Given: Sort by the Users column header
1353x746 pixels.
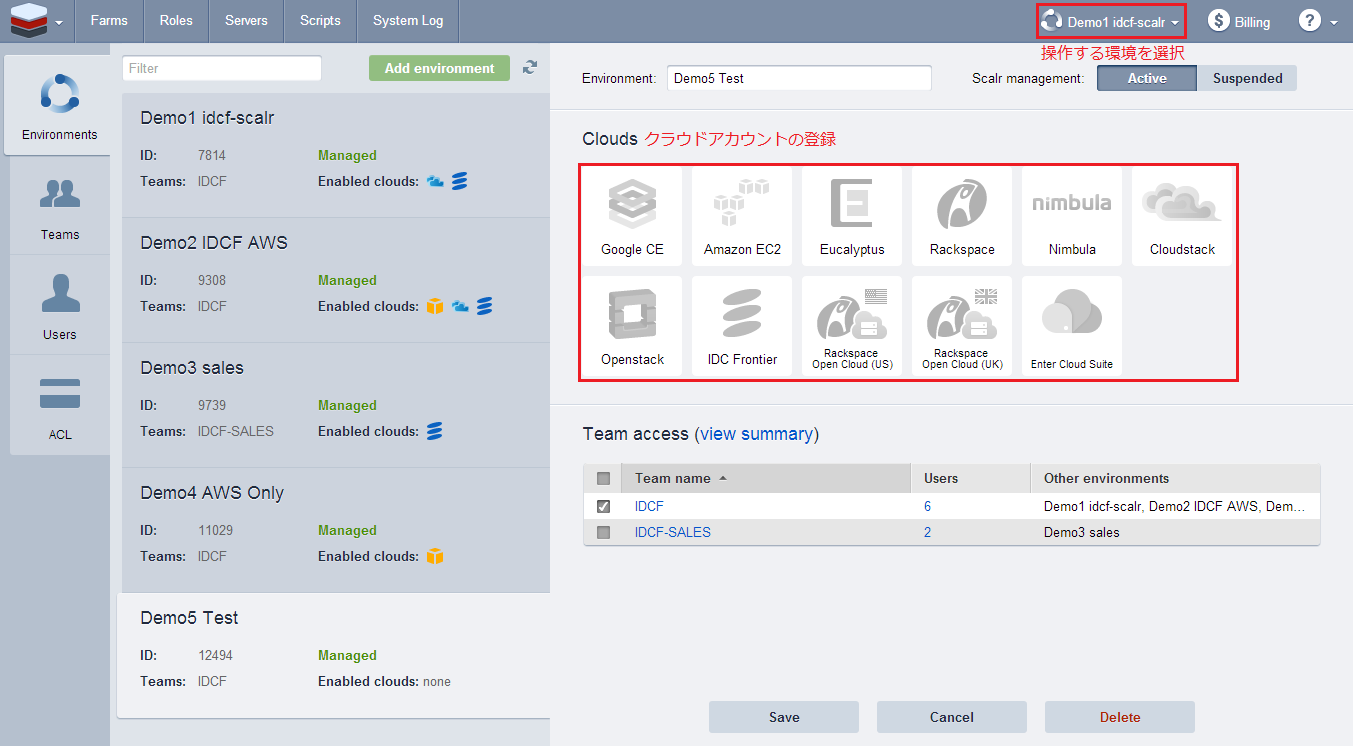Looking at the screenshot, I should click(970, 479).
